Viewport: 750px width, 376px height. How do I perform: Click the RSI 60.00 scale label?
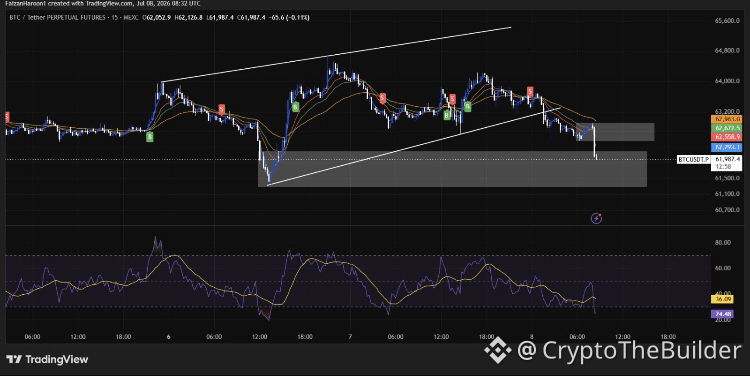coord(723,268)
